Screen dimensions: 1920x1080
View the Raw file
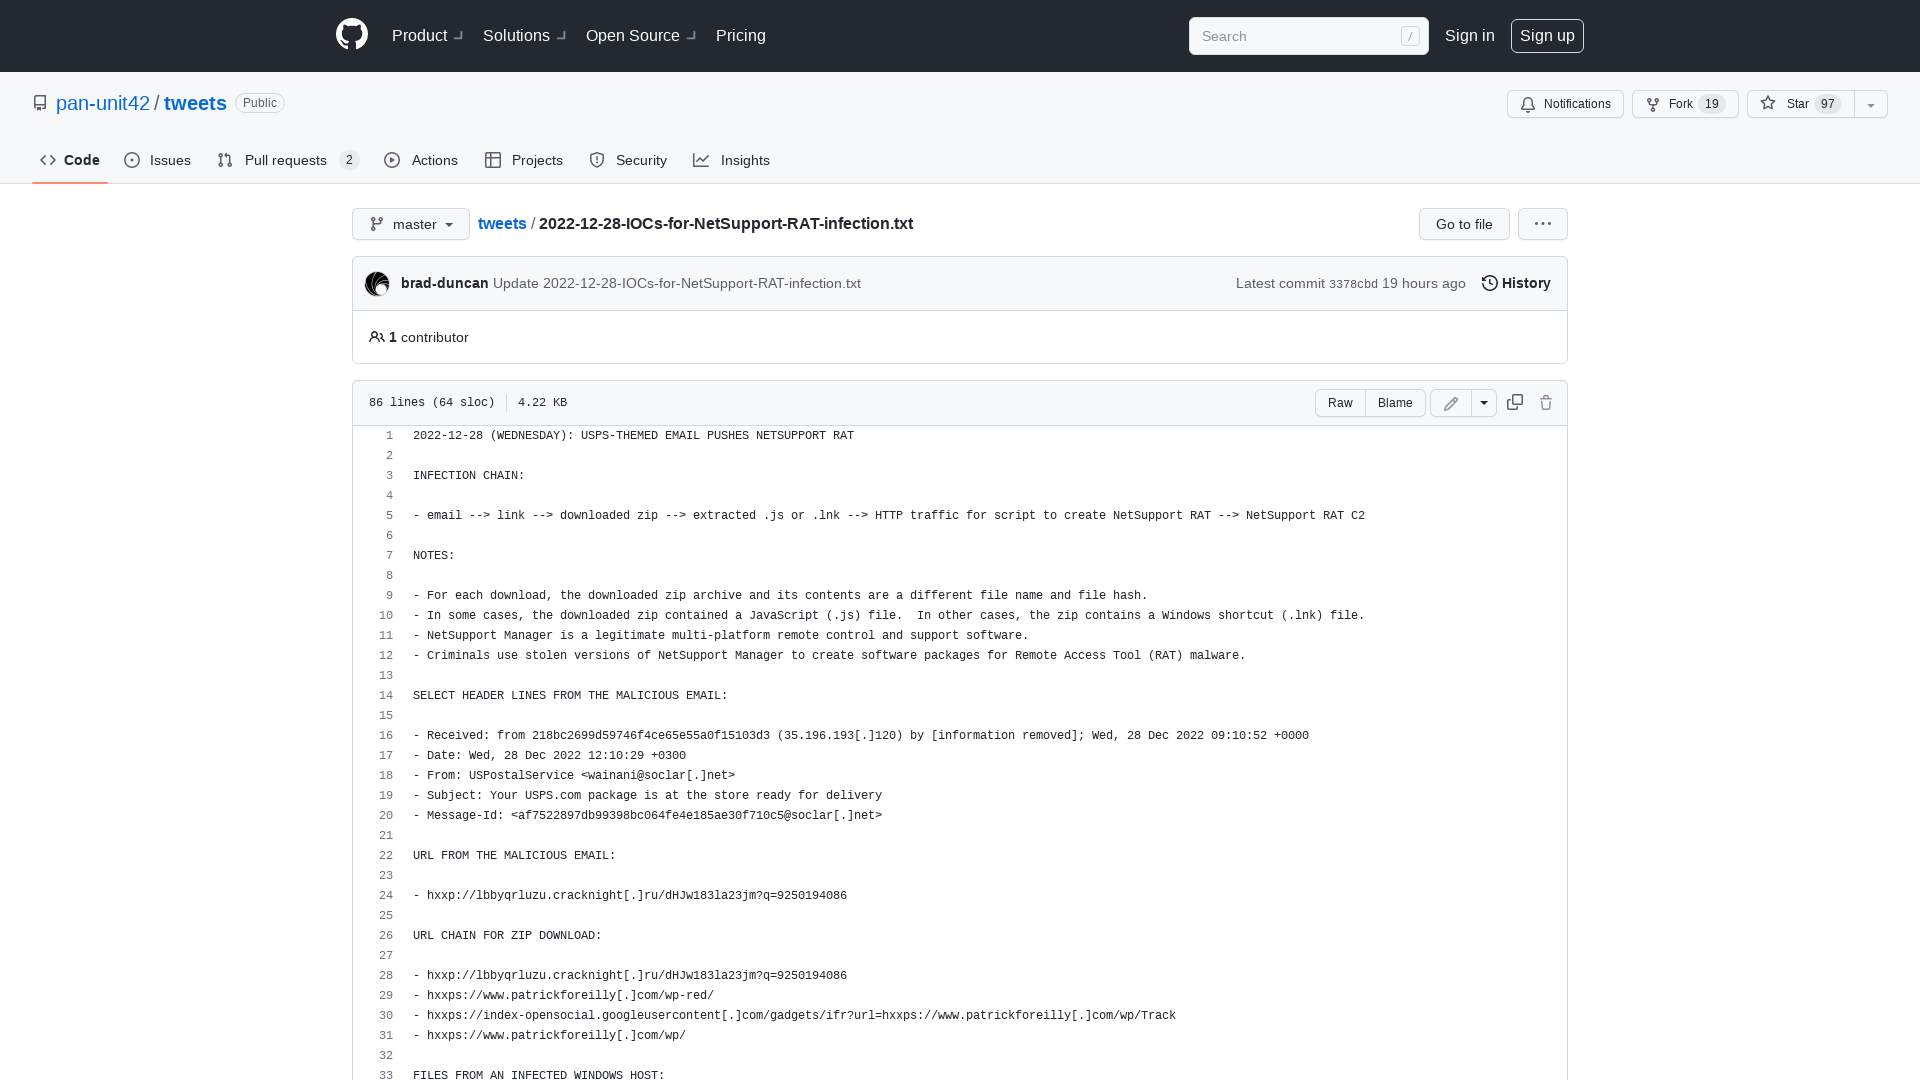pyautogui.click(x=1340, y=403)
